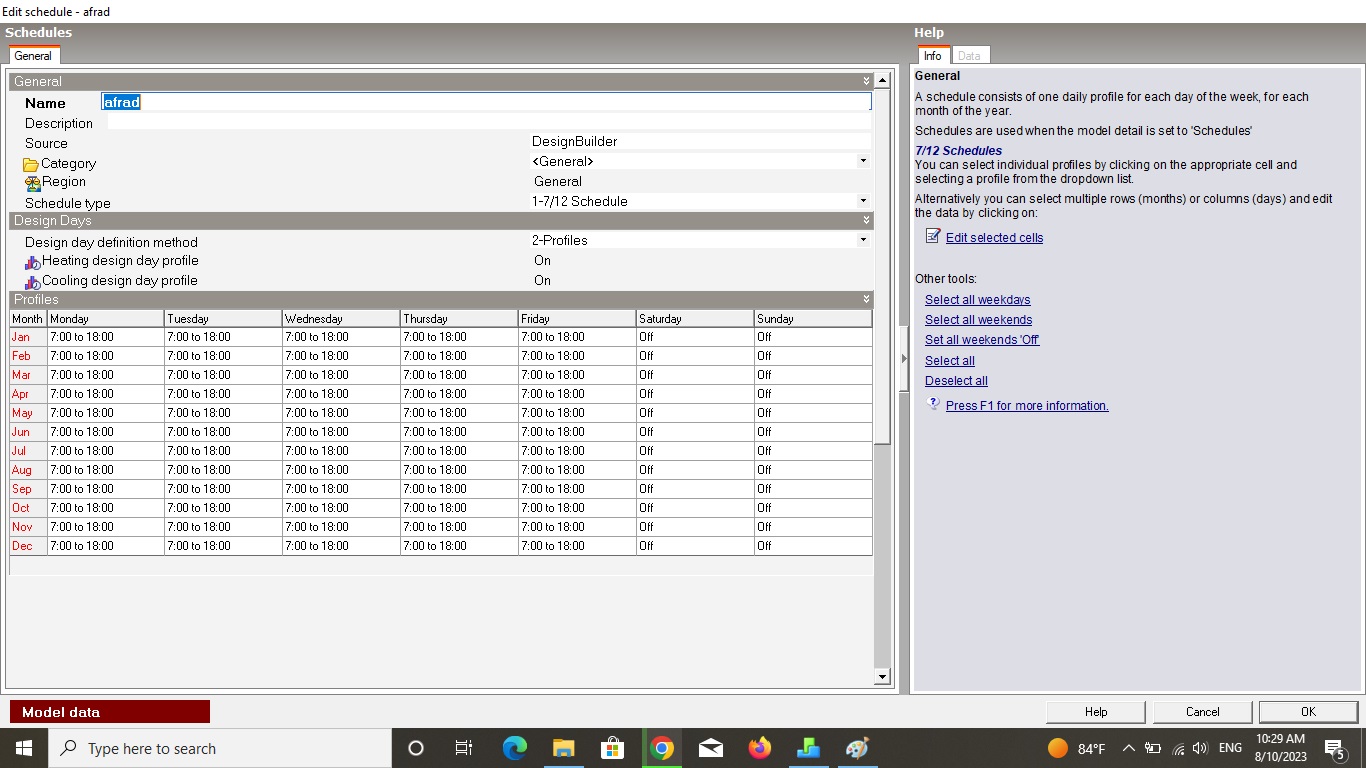This screenshot has width=1366, height=768.
Task: Click the Cancel button
Action: coord(1202,712)
